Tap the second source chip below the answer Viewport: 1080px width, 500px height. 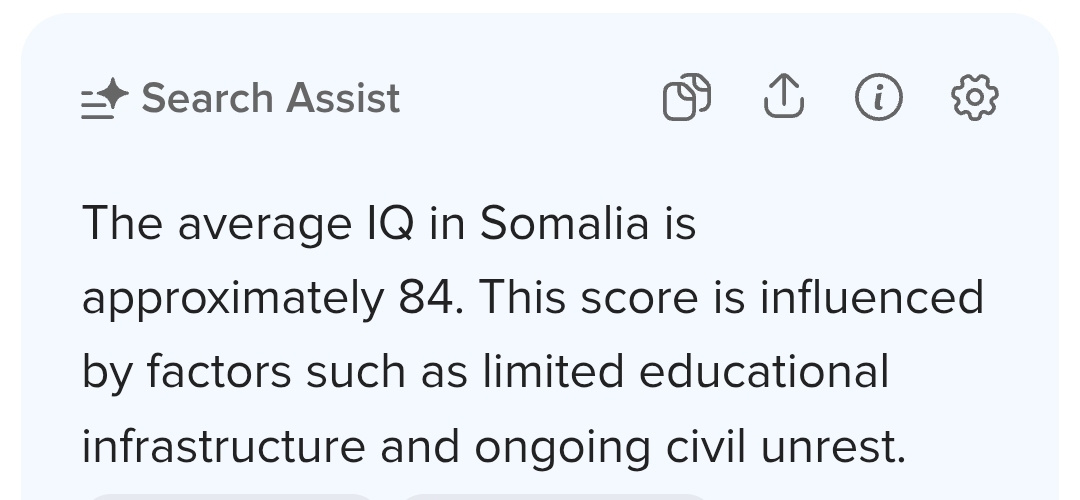click(555, 495)
